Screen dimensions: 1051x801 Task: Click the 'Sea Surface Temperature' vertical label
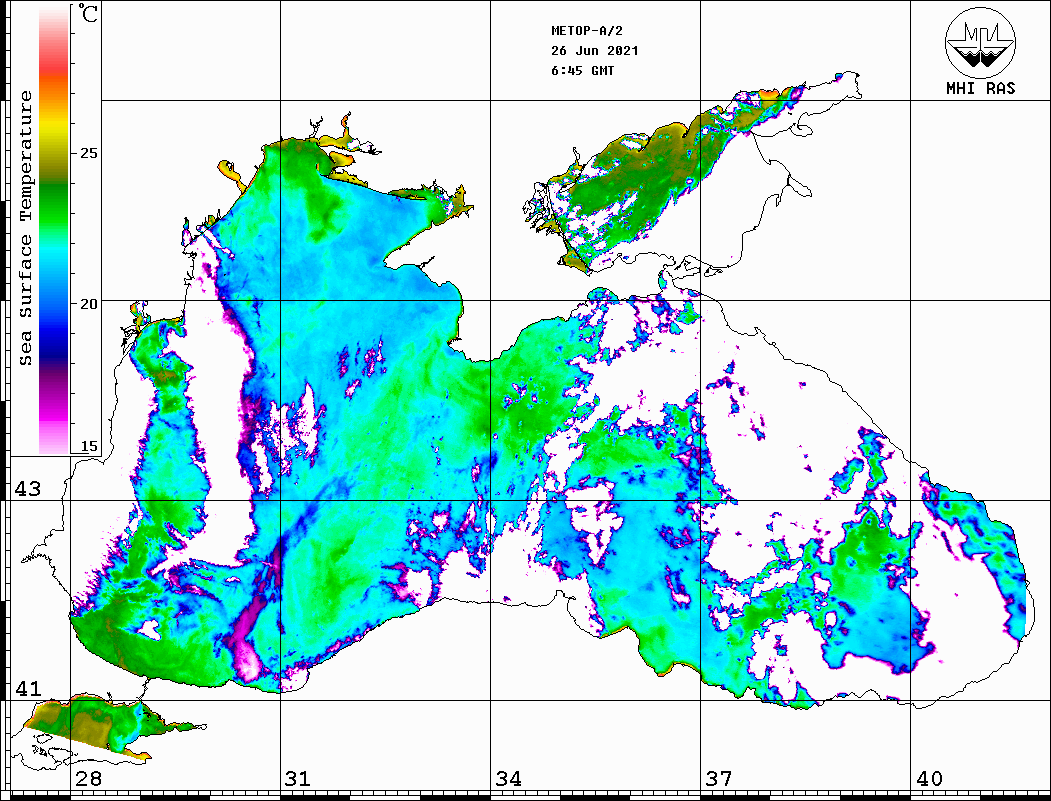(25, 229)
